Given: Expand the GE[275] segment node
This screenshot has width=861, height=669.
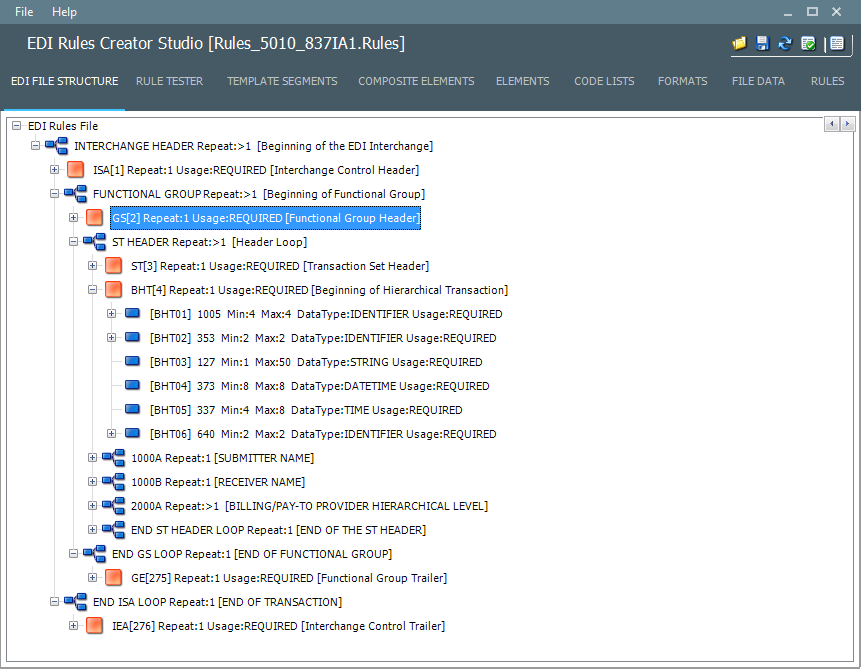Looking at the screenshot, I should click(x=92, y=577).
